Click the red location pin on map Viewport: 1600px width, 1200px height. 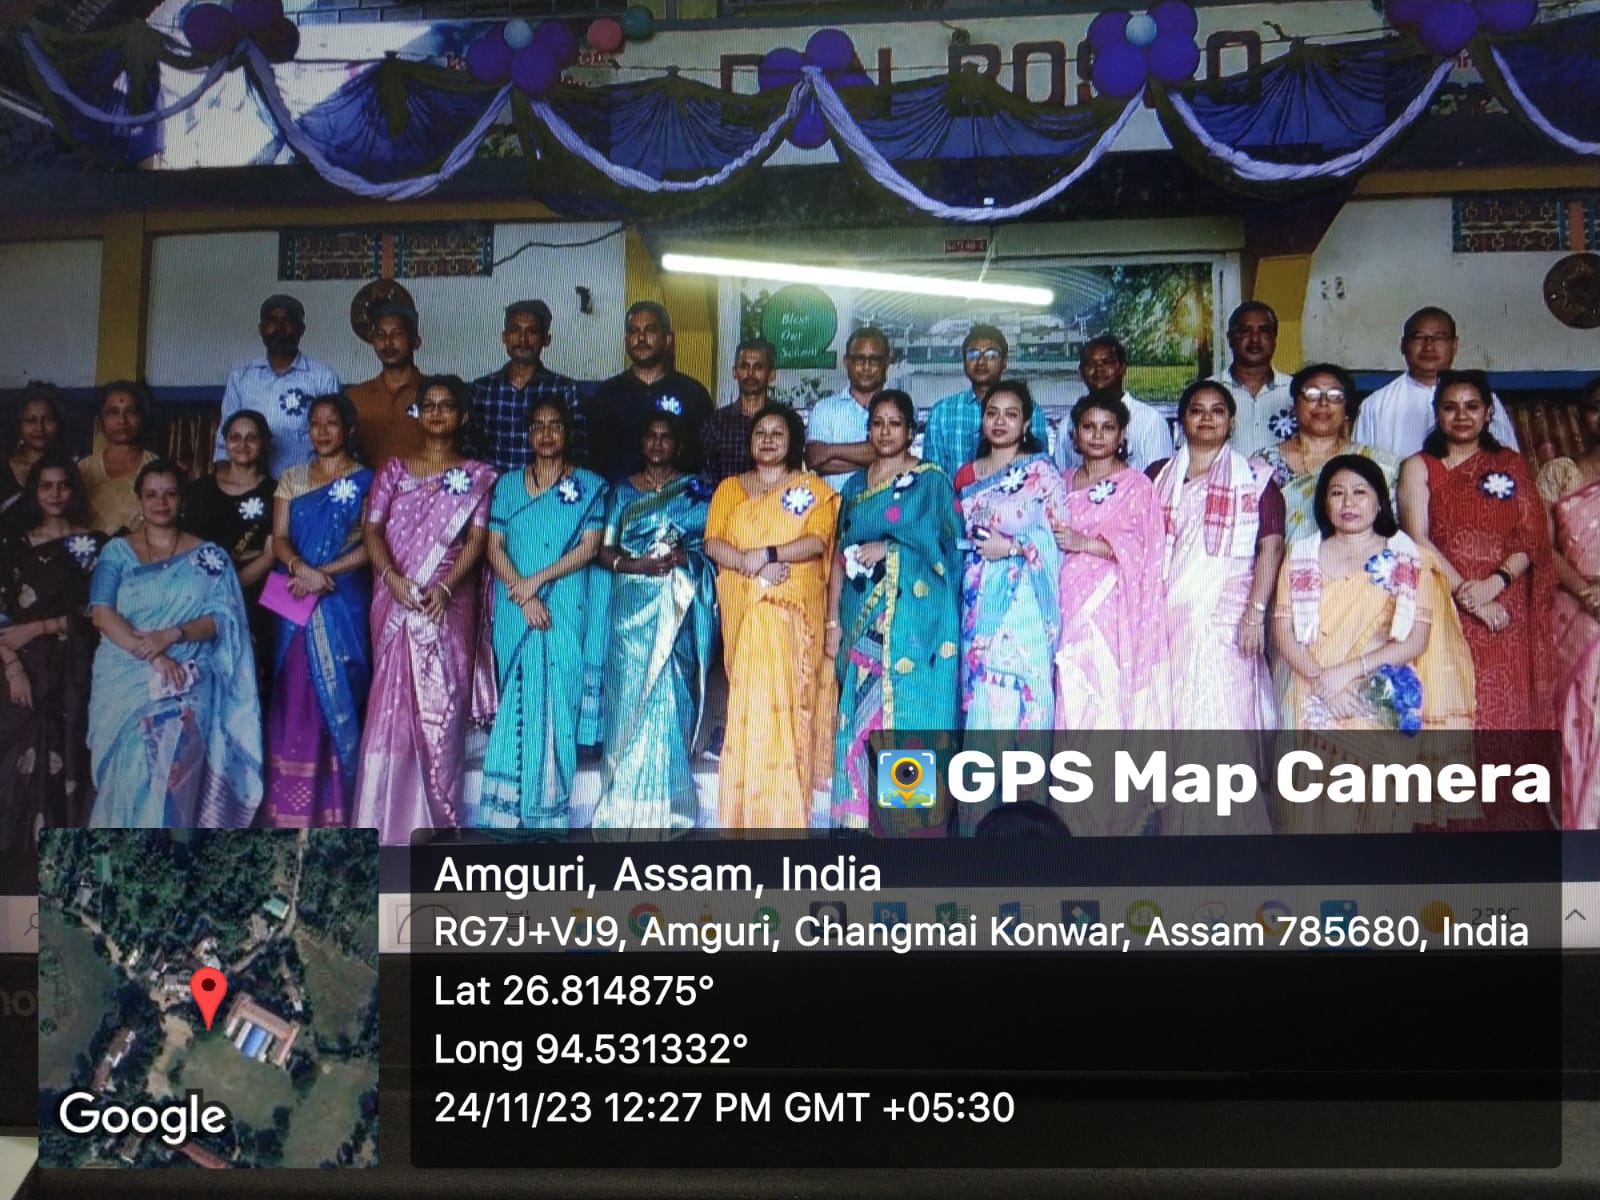point(208,995)
